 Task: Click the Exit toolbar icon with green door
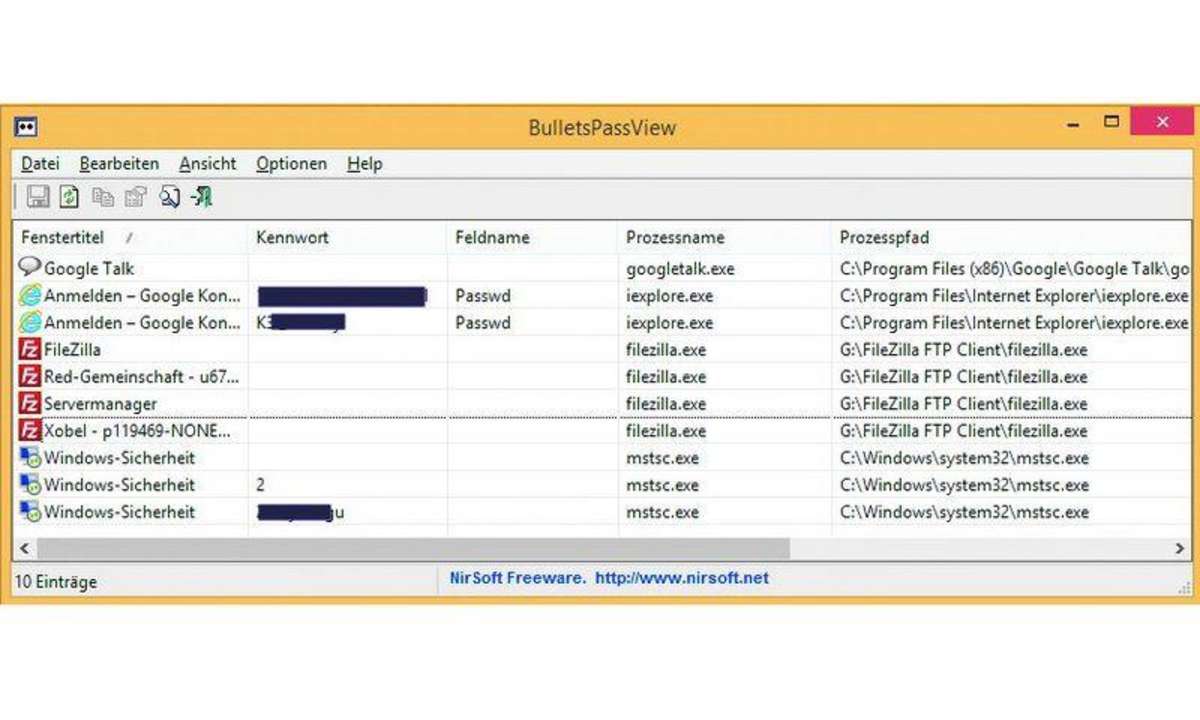tap(202, 197)
